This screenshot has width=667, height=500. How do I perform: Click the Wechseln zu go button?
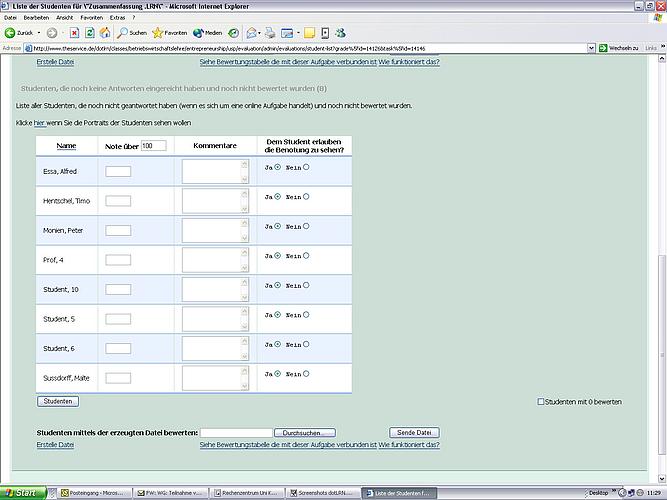619,48
